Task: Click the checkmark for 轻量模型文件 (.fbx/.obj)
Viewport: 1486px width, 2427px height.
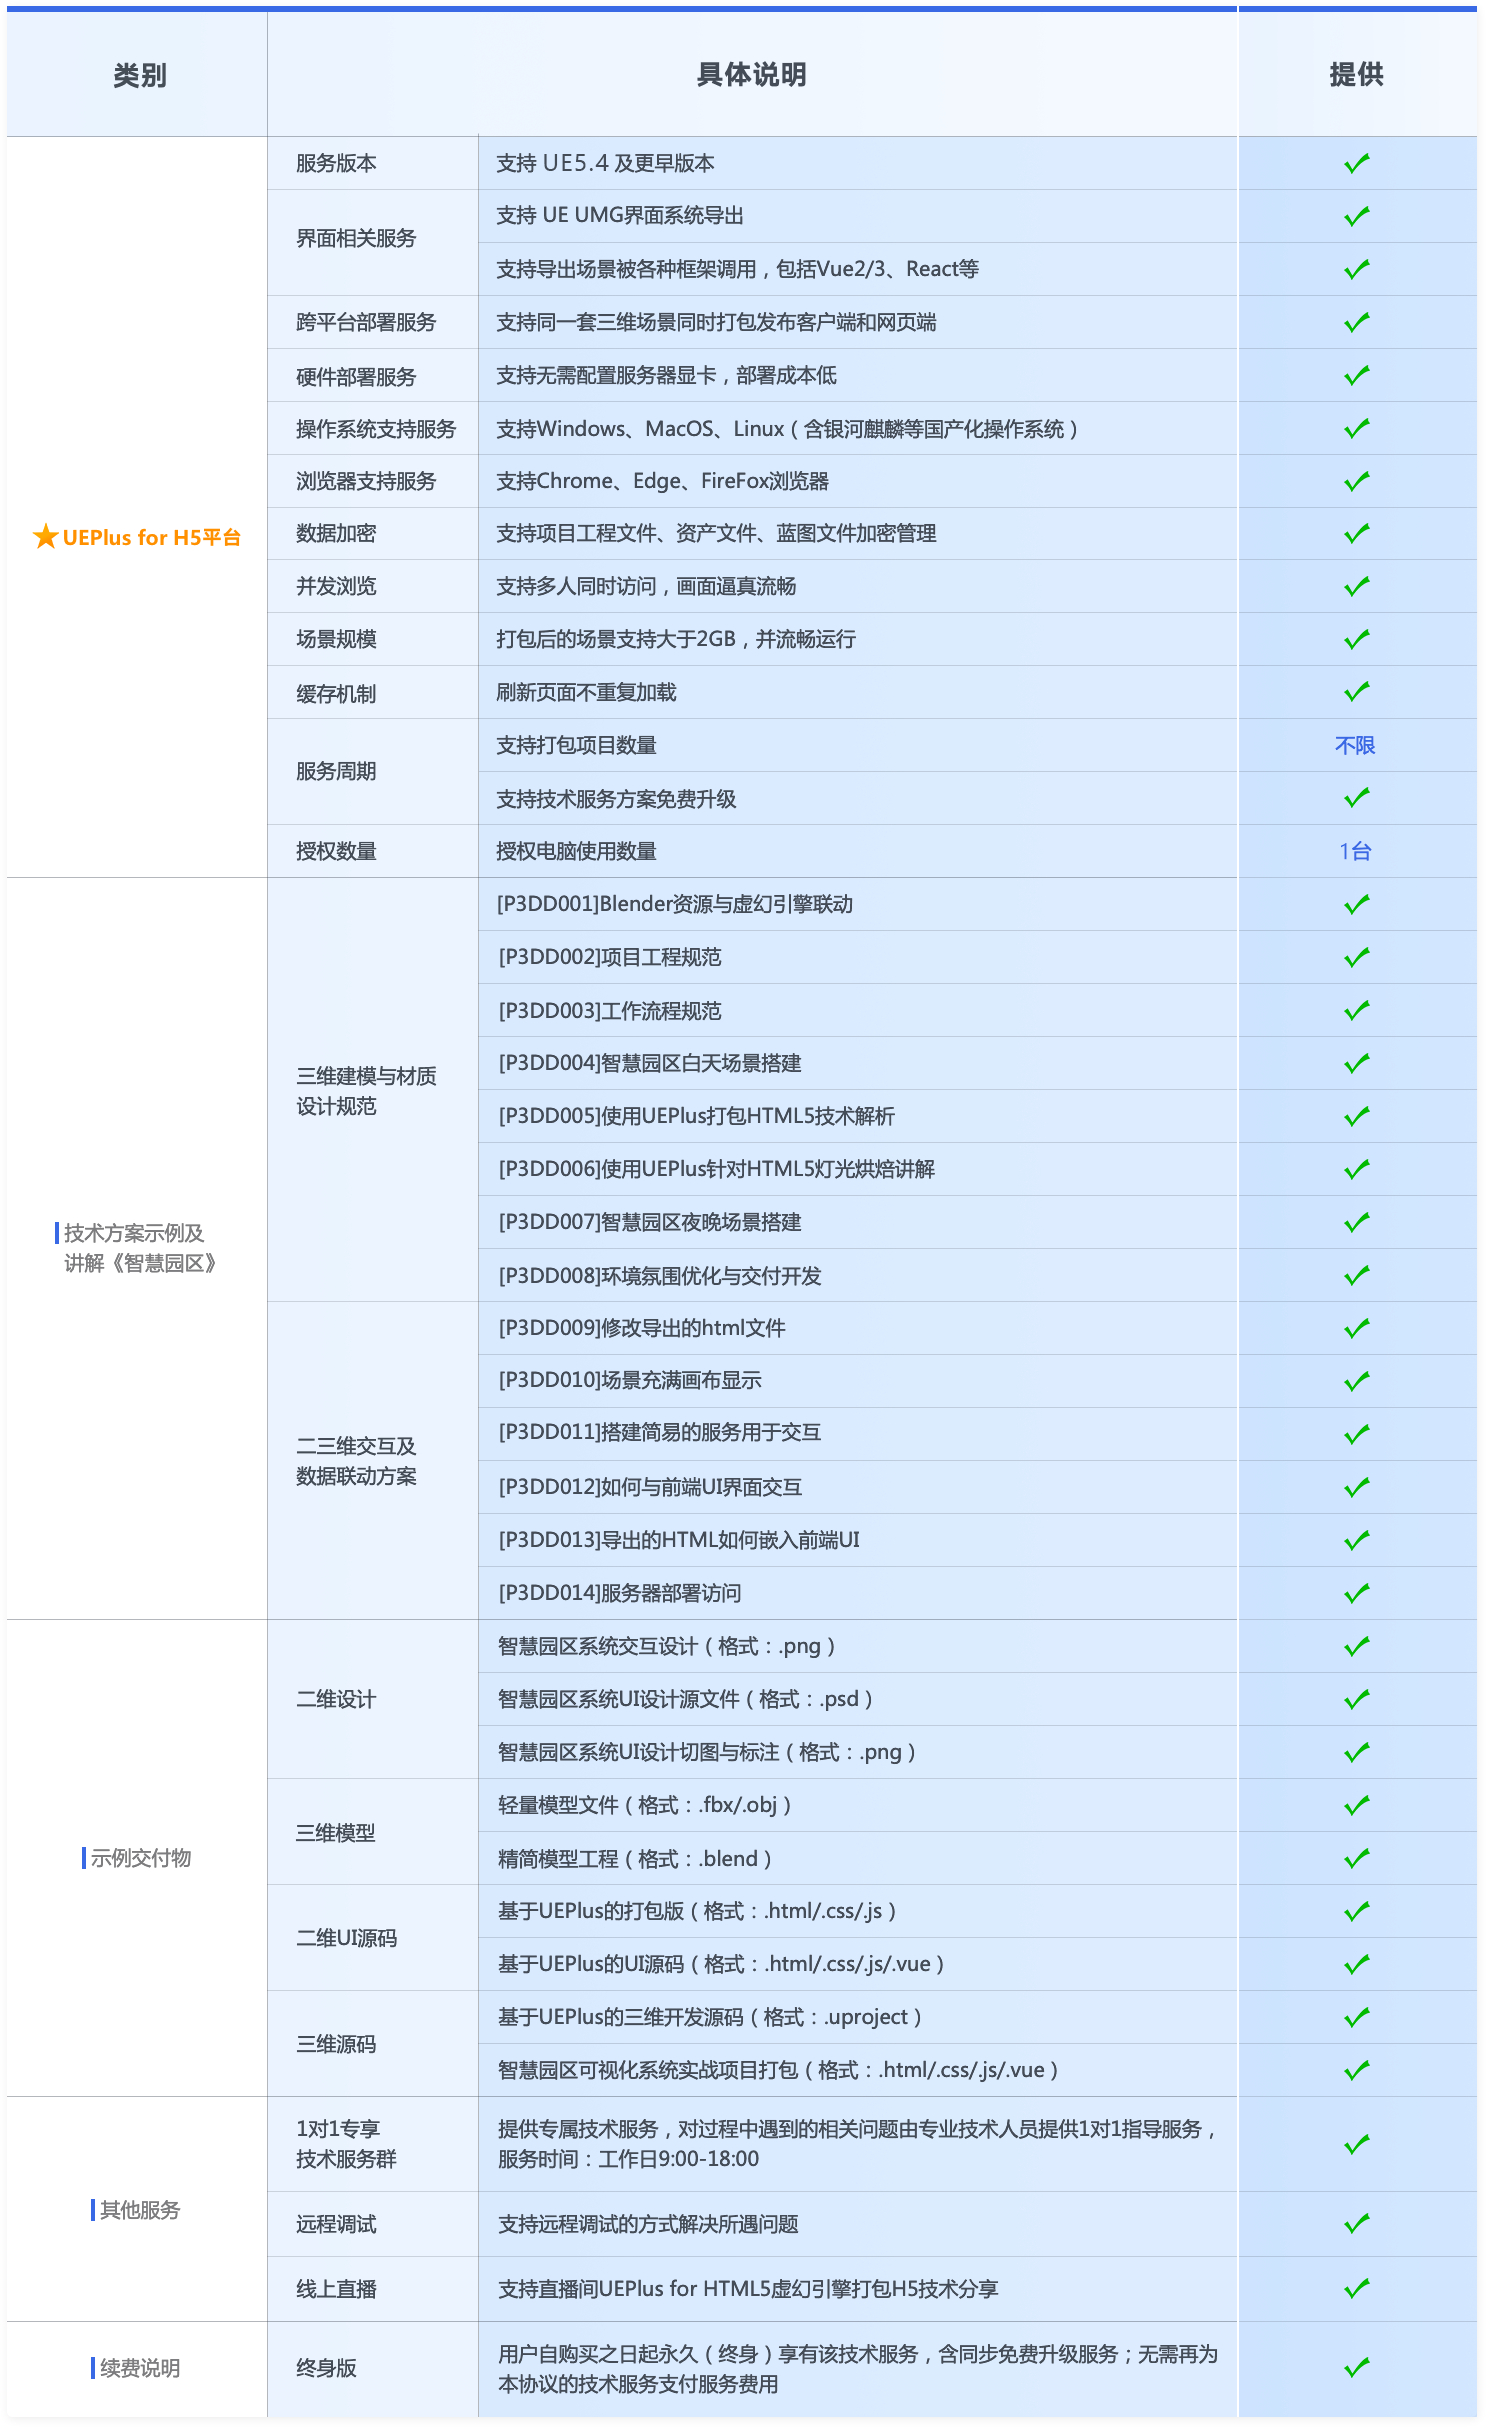Action: tap(1356, 1805)
